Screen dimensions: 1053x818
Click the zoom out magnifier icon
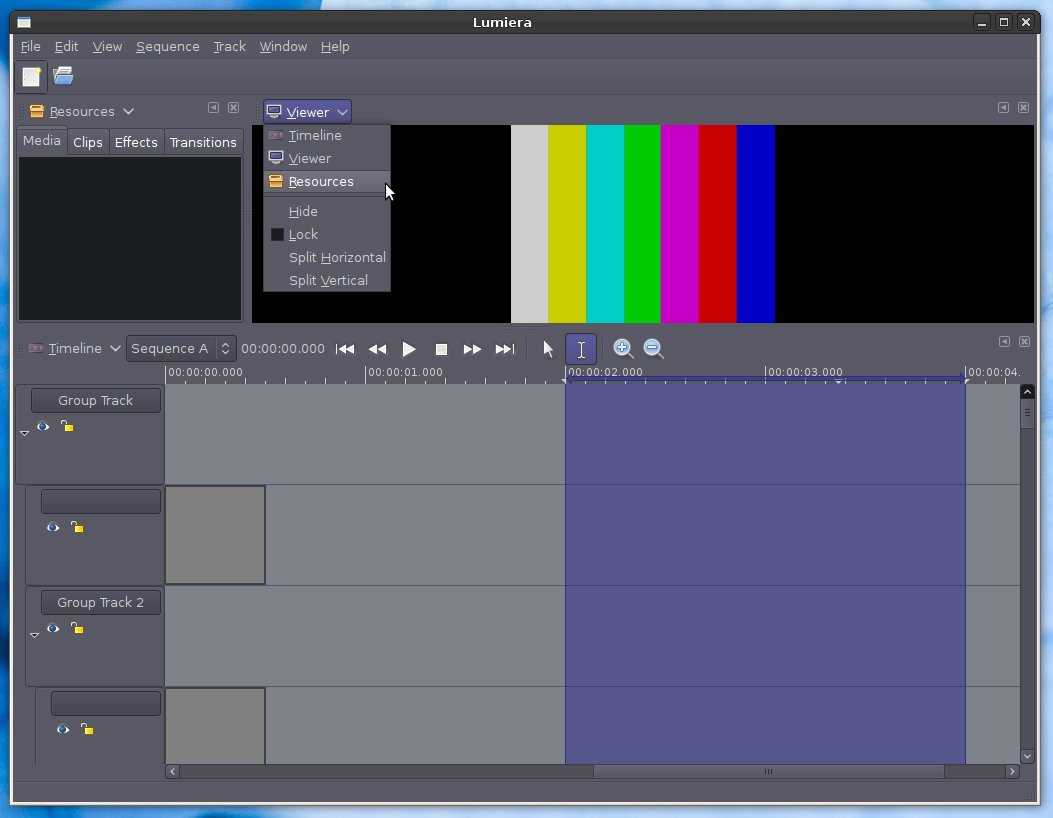click(x=653, y=349)
